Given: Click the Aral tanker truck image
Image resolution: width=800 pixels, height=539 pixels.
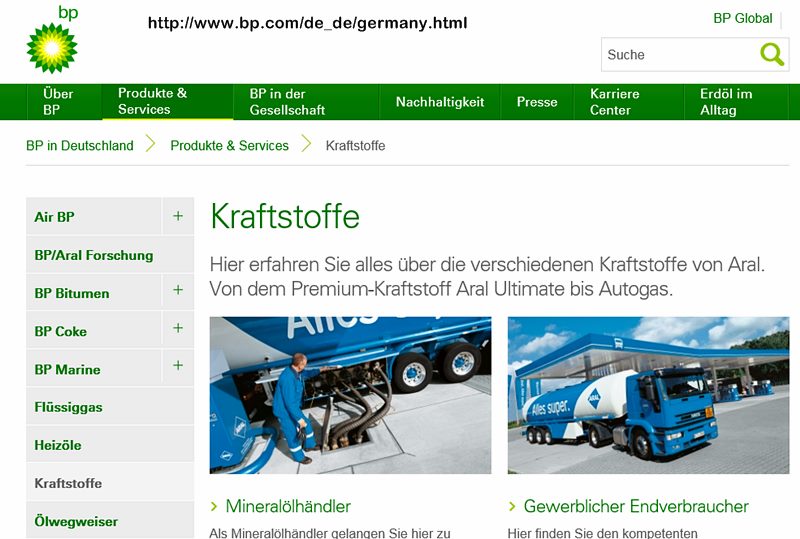Looking at the screenshot, I should click(648, 395).
